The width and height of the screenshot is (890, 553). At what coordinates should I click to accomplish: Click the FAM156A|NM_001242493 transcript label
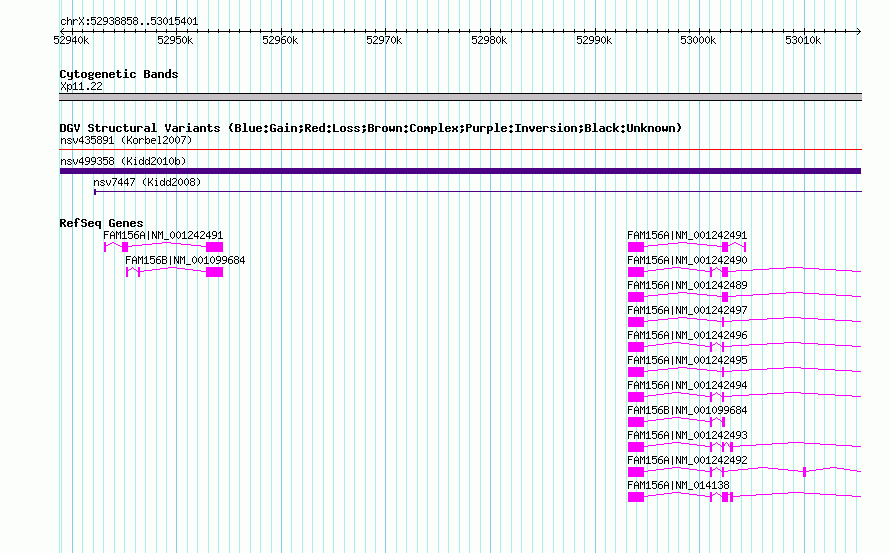(x=687, y=435)
